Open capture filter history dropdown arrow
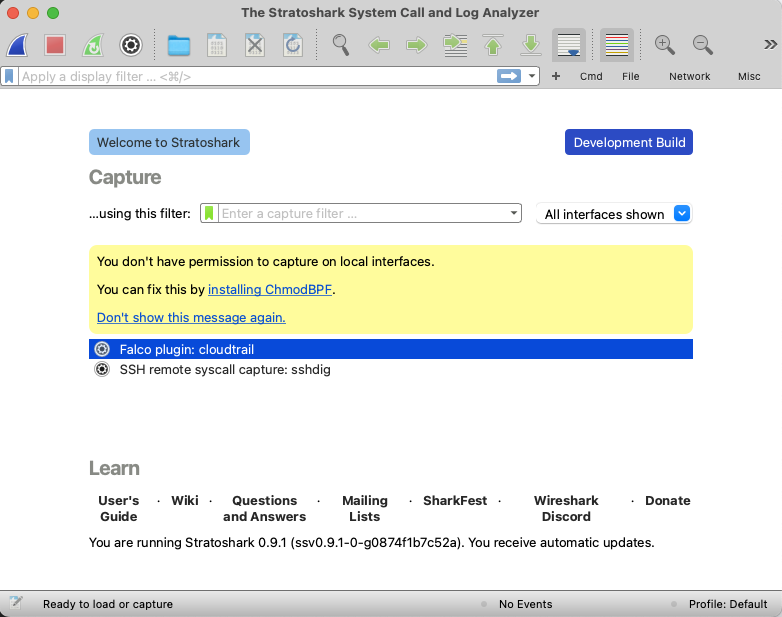Screen dimensions: 782x617 coord(514,213)
